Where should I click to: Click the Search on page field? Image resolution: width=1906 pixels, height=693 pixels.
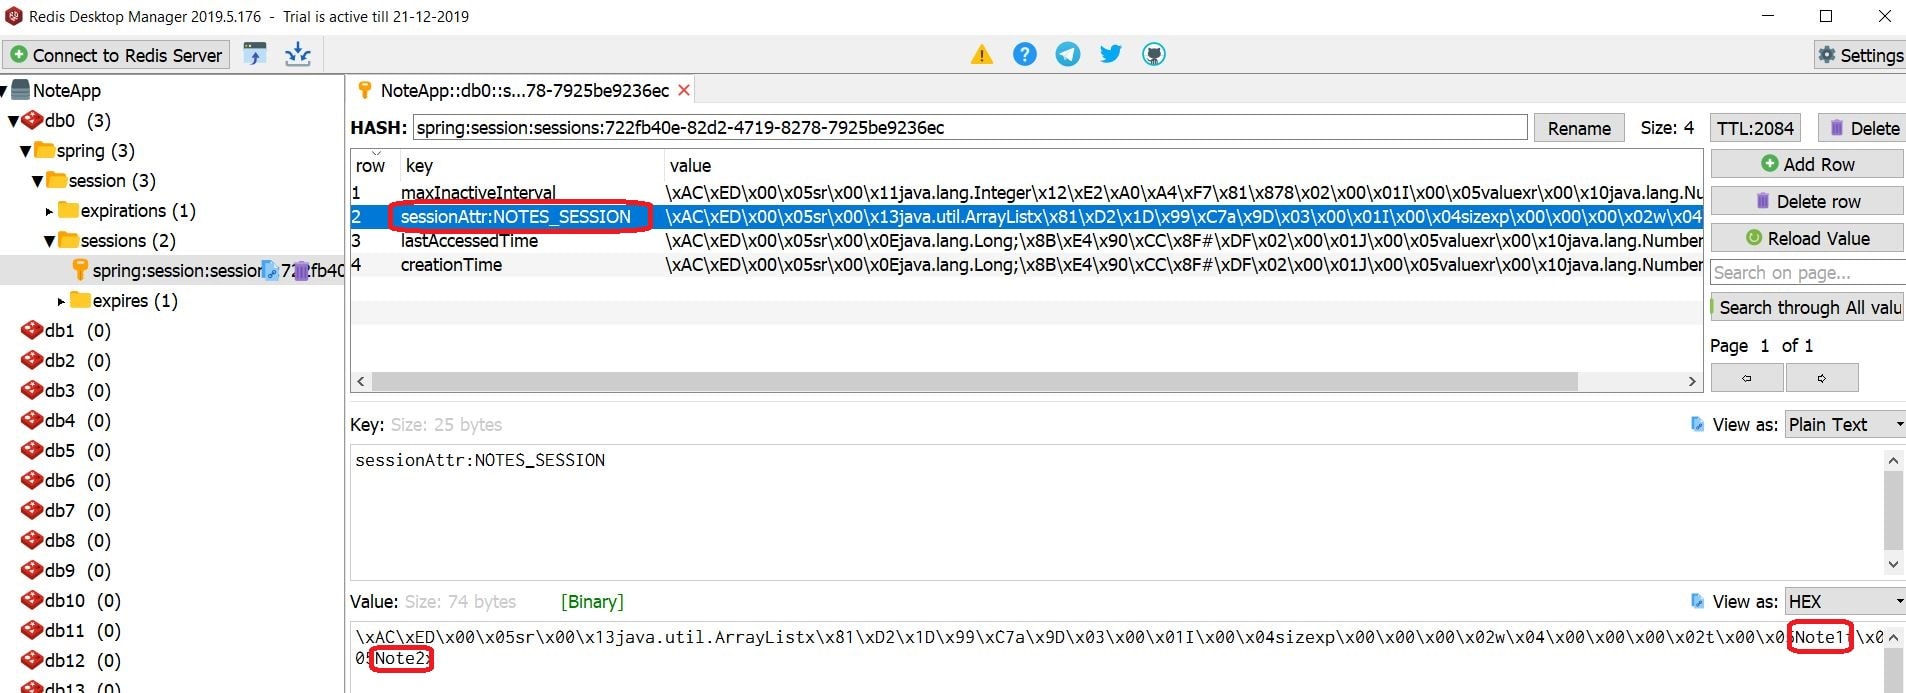click(1808, 272)
